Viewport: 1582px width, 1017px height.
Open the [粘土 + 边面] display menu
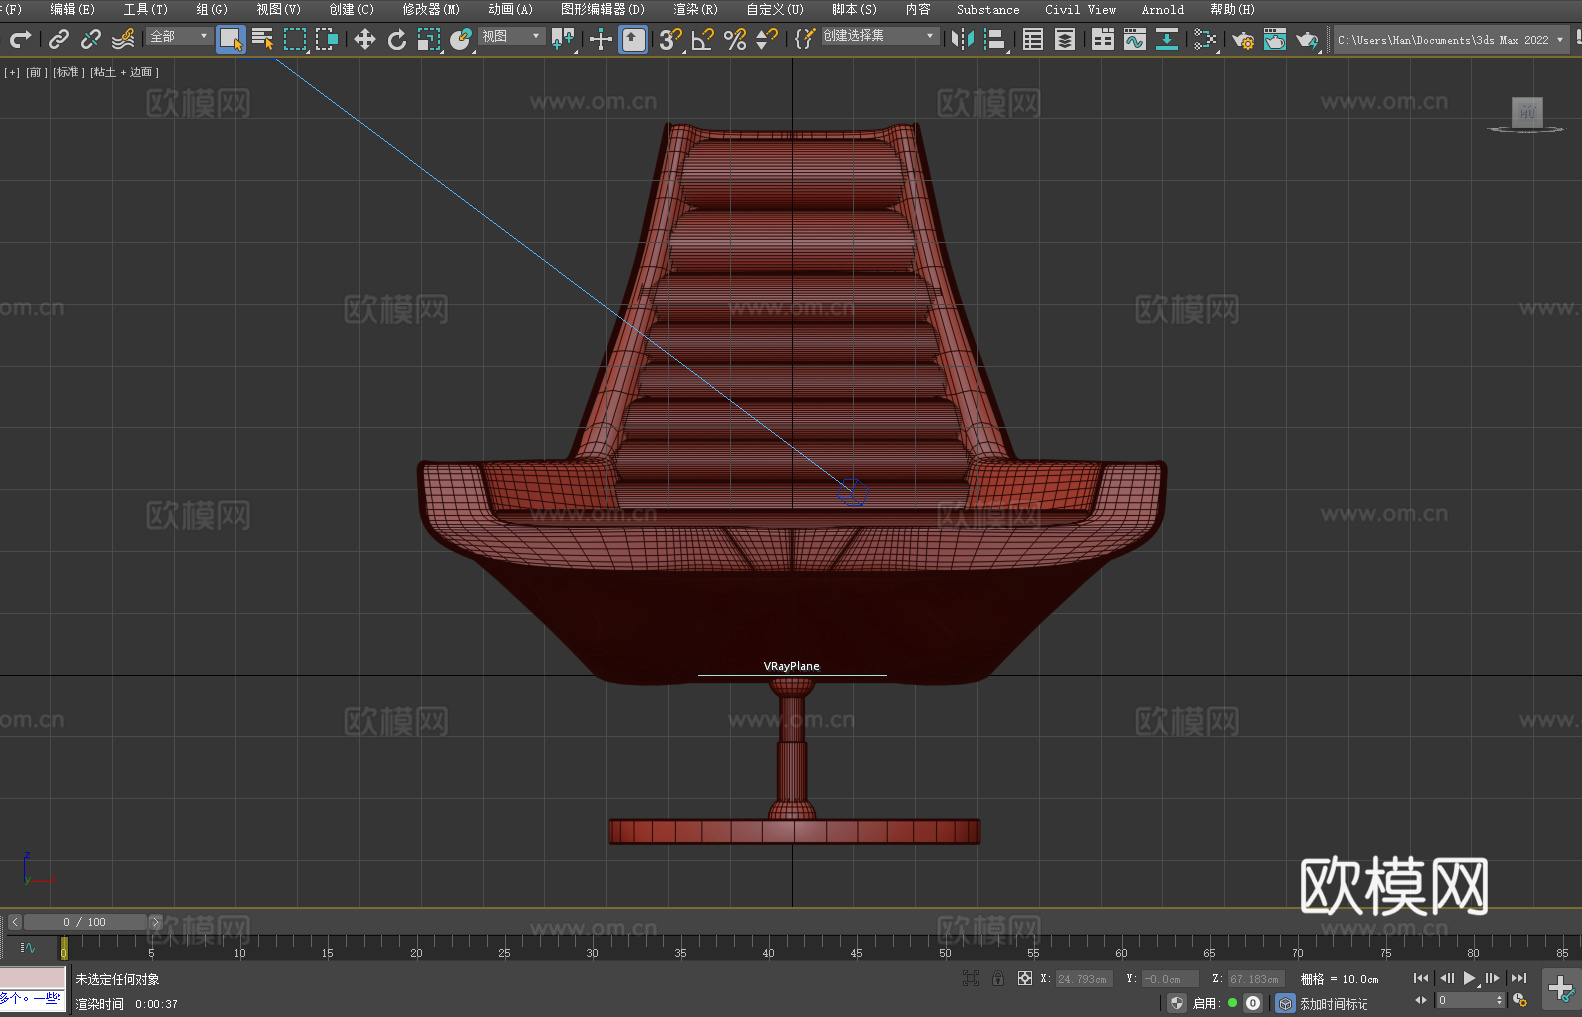pyautogui.click(x=124, y=72)
